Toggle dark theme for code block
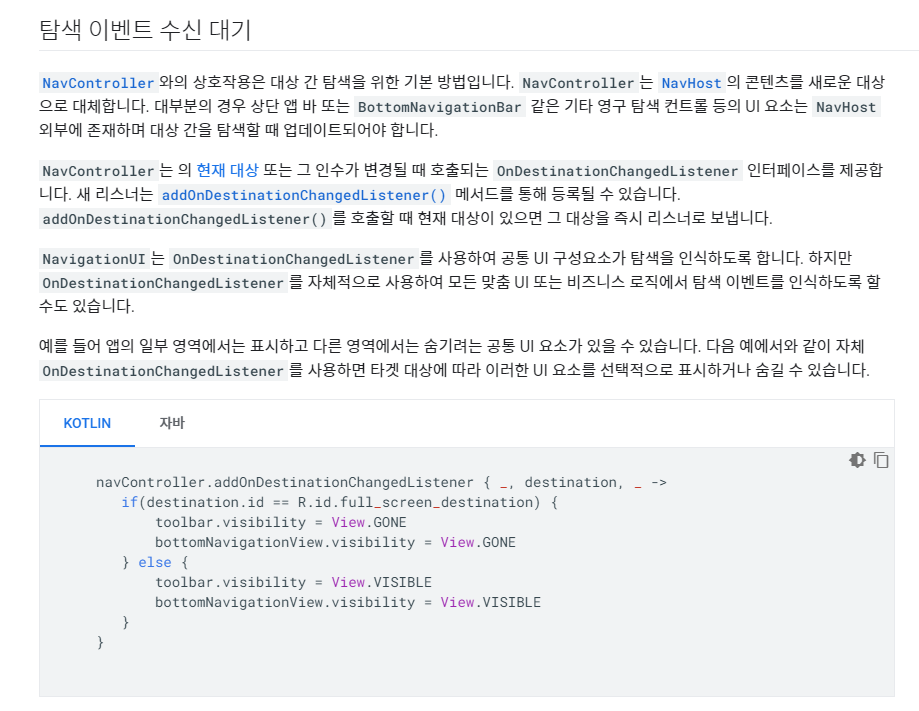The width and height of the screenshot is (919, 711). tap(857, 460)
